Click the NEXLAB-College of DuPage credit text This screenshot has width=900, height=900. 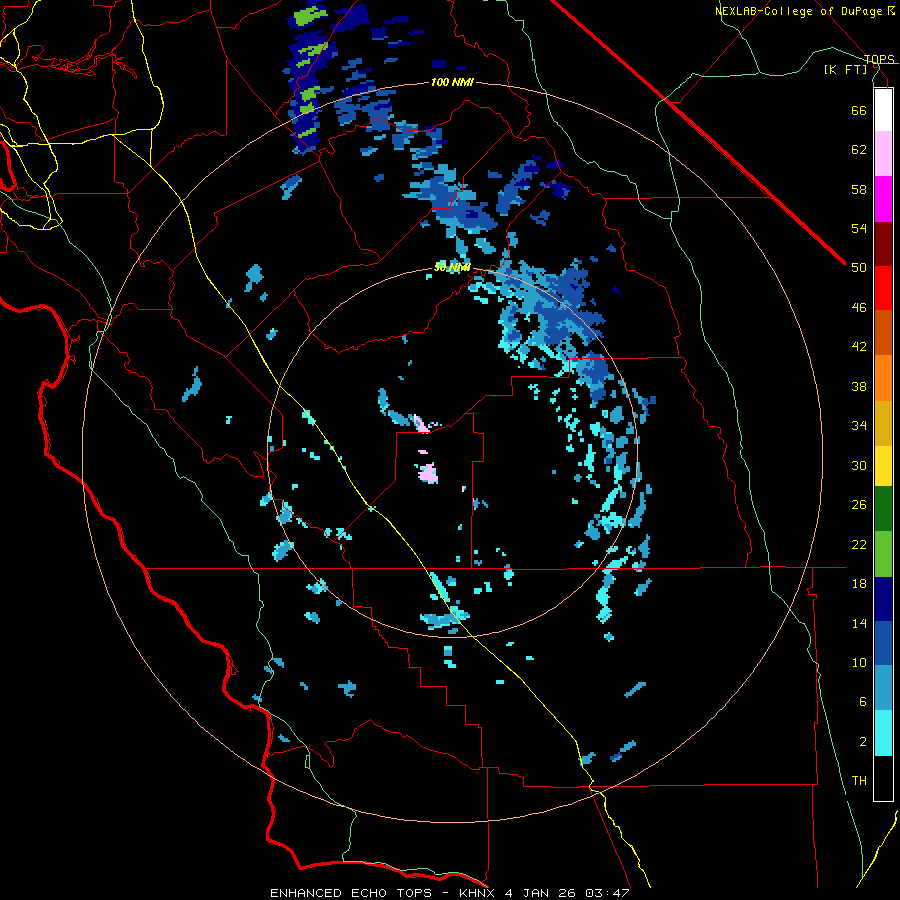(798, 11)
